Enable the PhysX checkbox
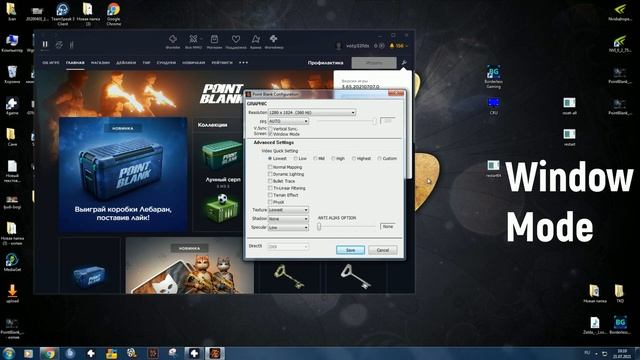 (270, 202)
